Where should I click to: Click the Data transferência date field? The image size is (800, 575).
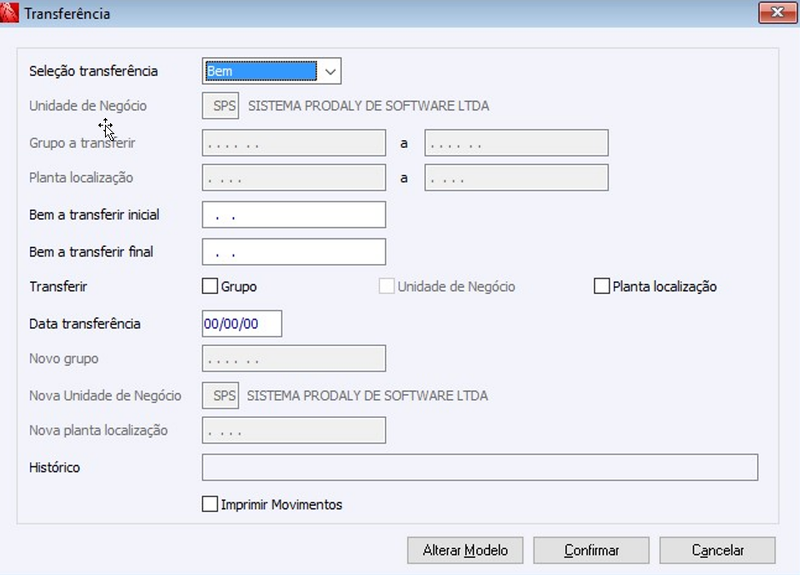pos(242,323)
